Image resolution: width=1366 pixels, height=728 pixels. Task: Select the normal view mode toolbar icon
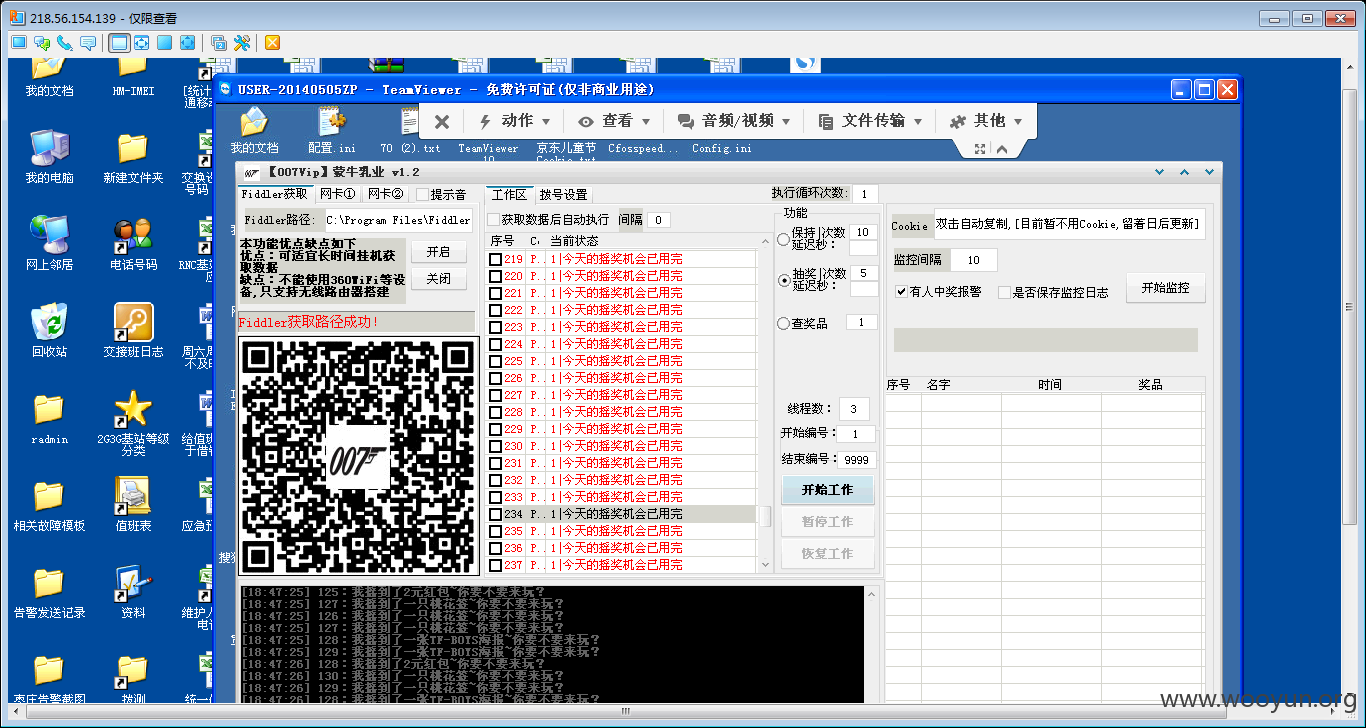119,42
